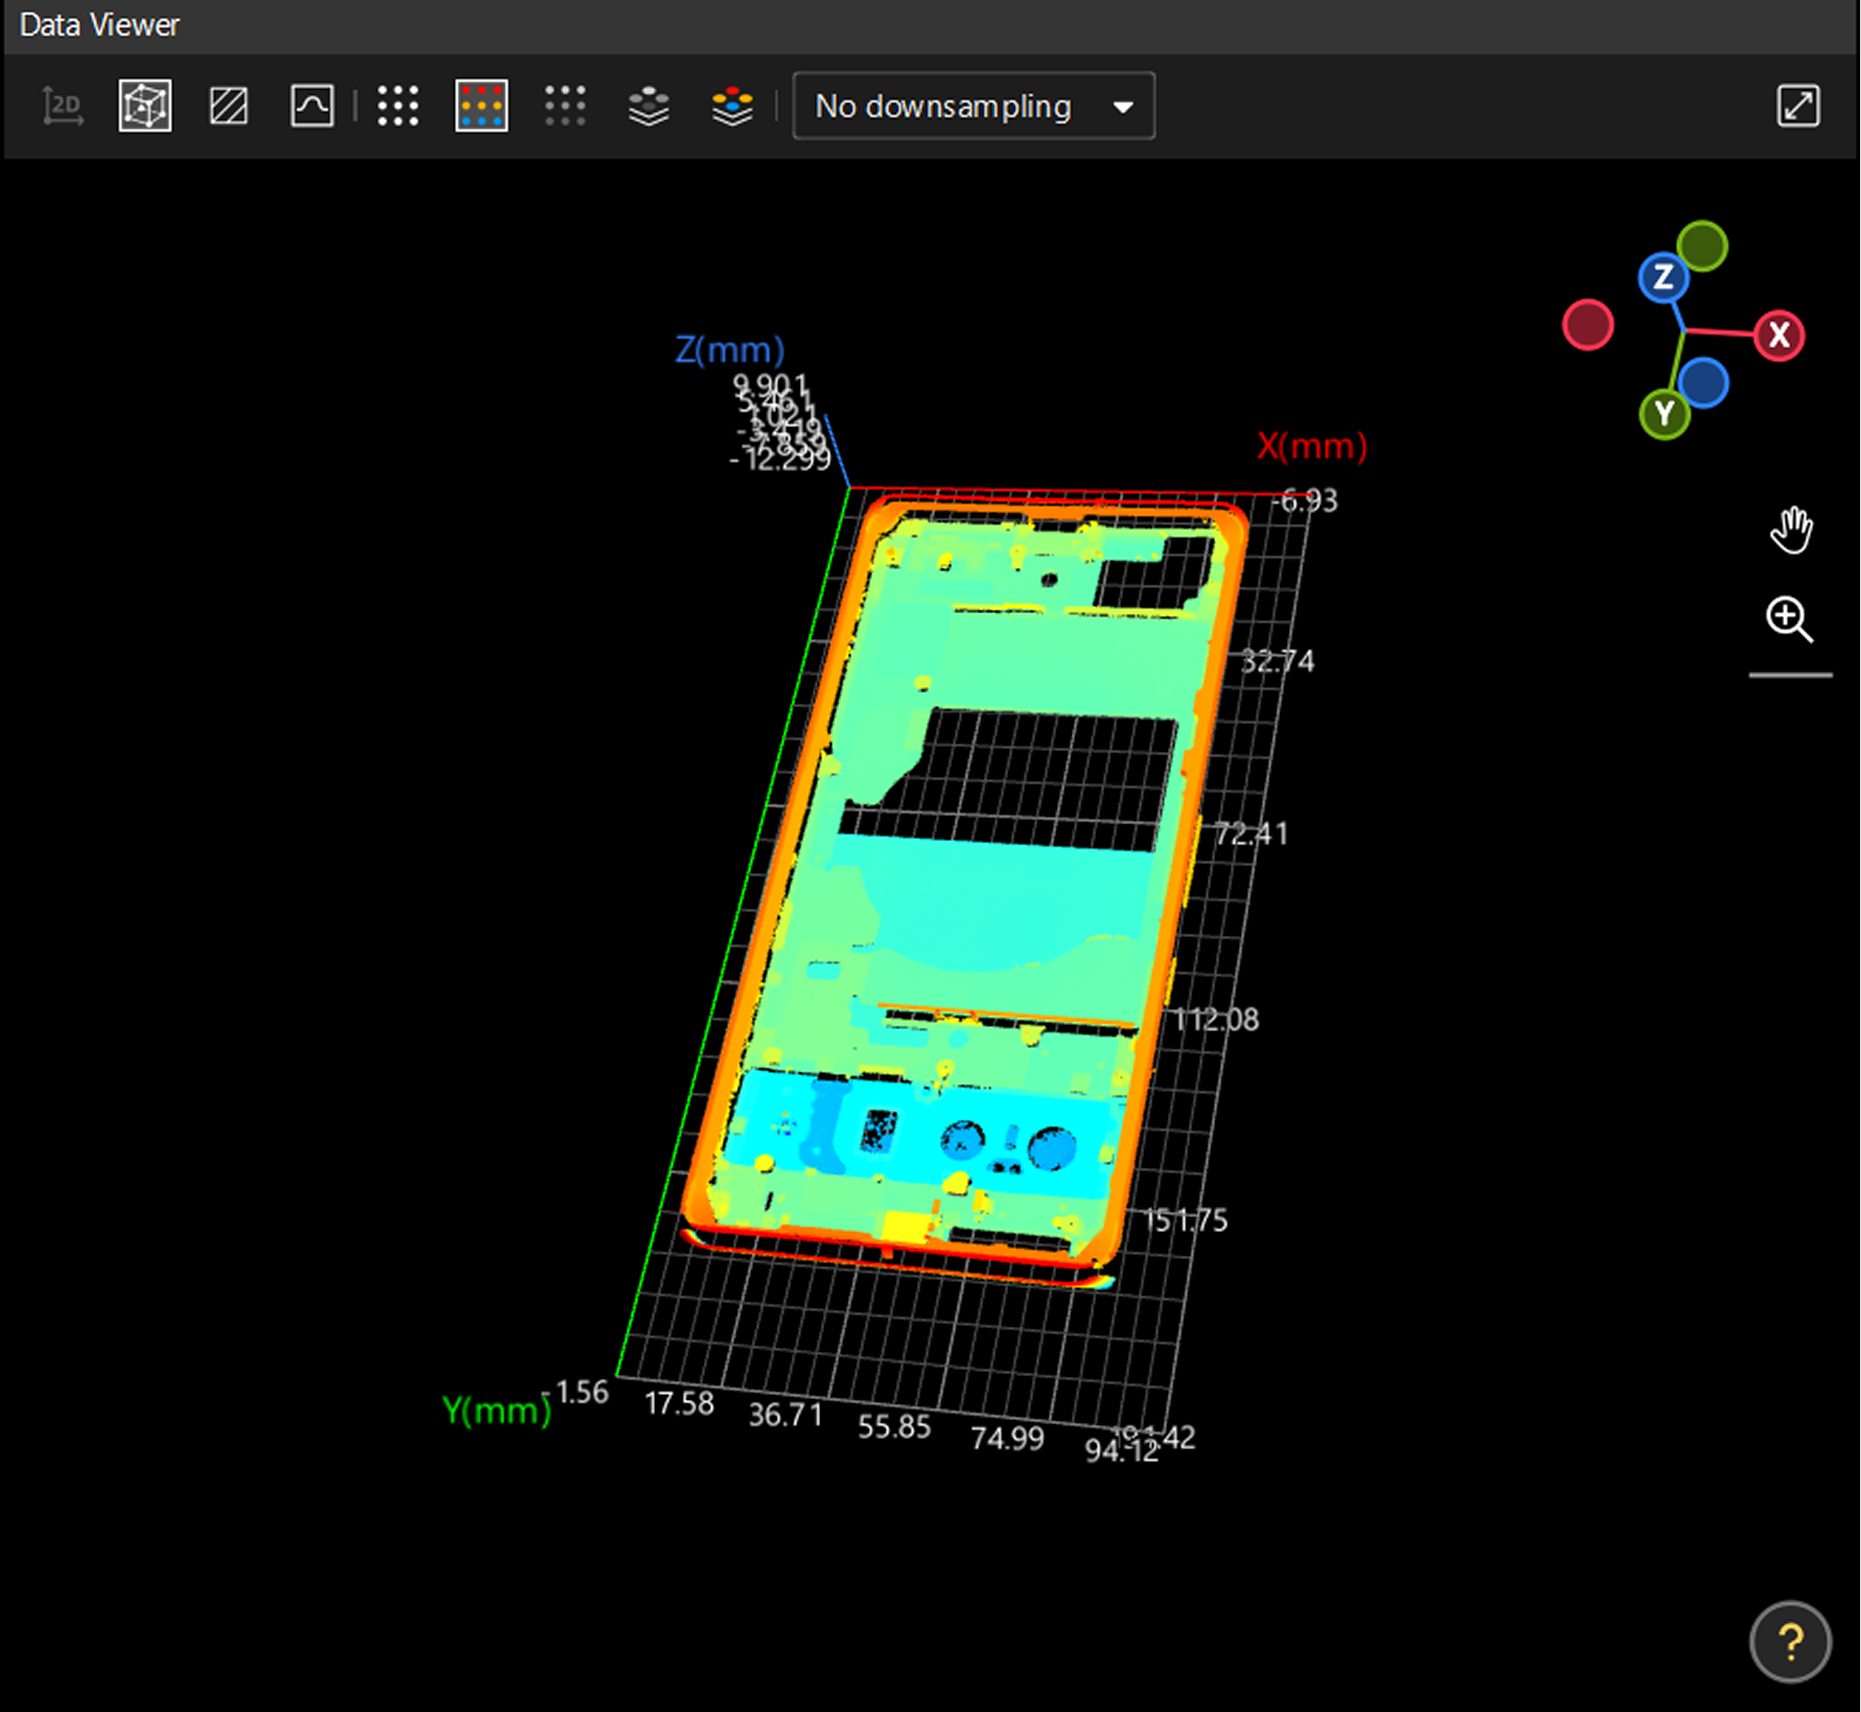Open help with the question mark button
The image size is (1861, 1712).
(1790, 1641)
